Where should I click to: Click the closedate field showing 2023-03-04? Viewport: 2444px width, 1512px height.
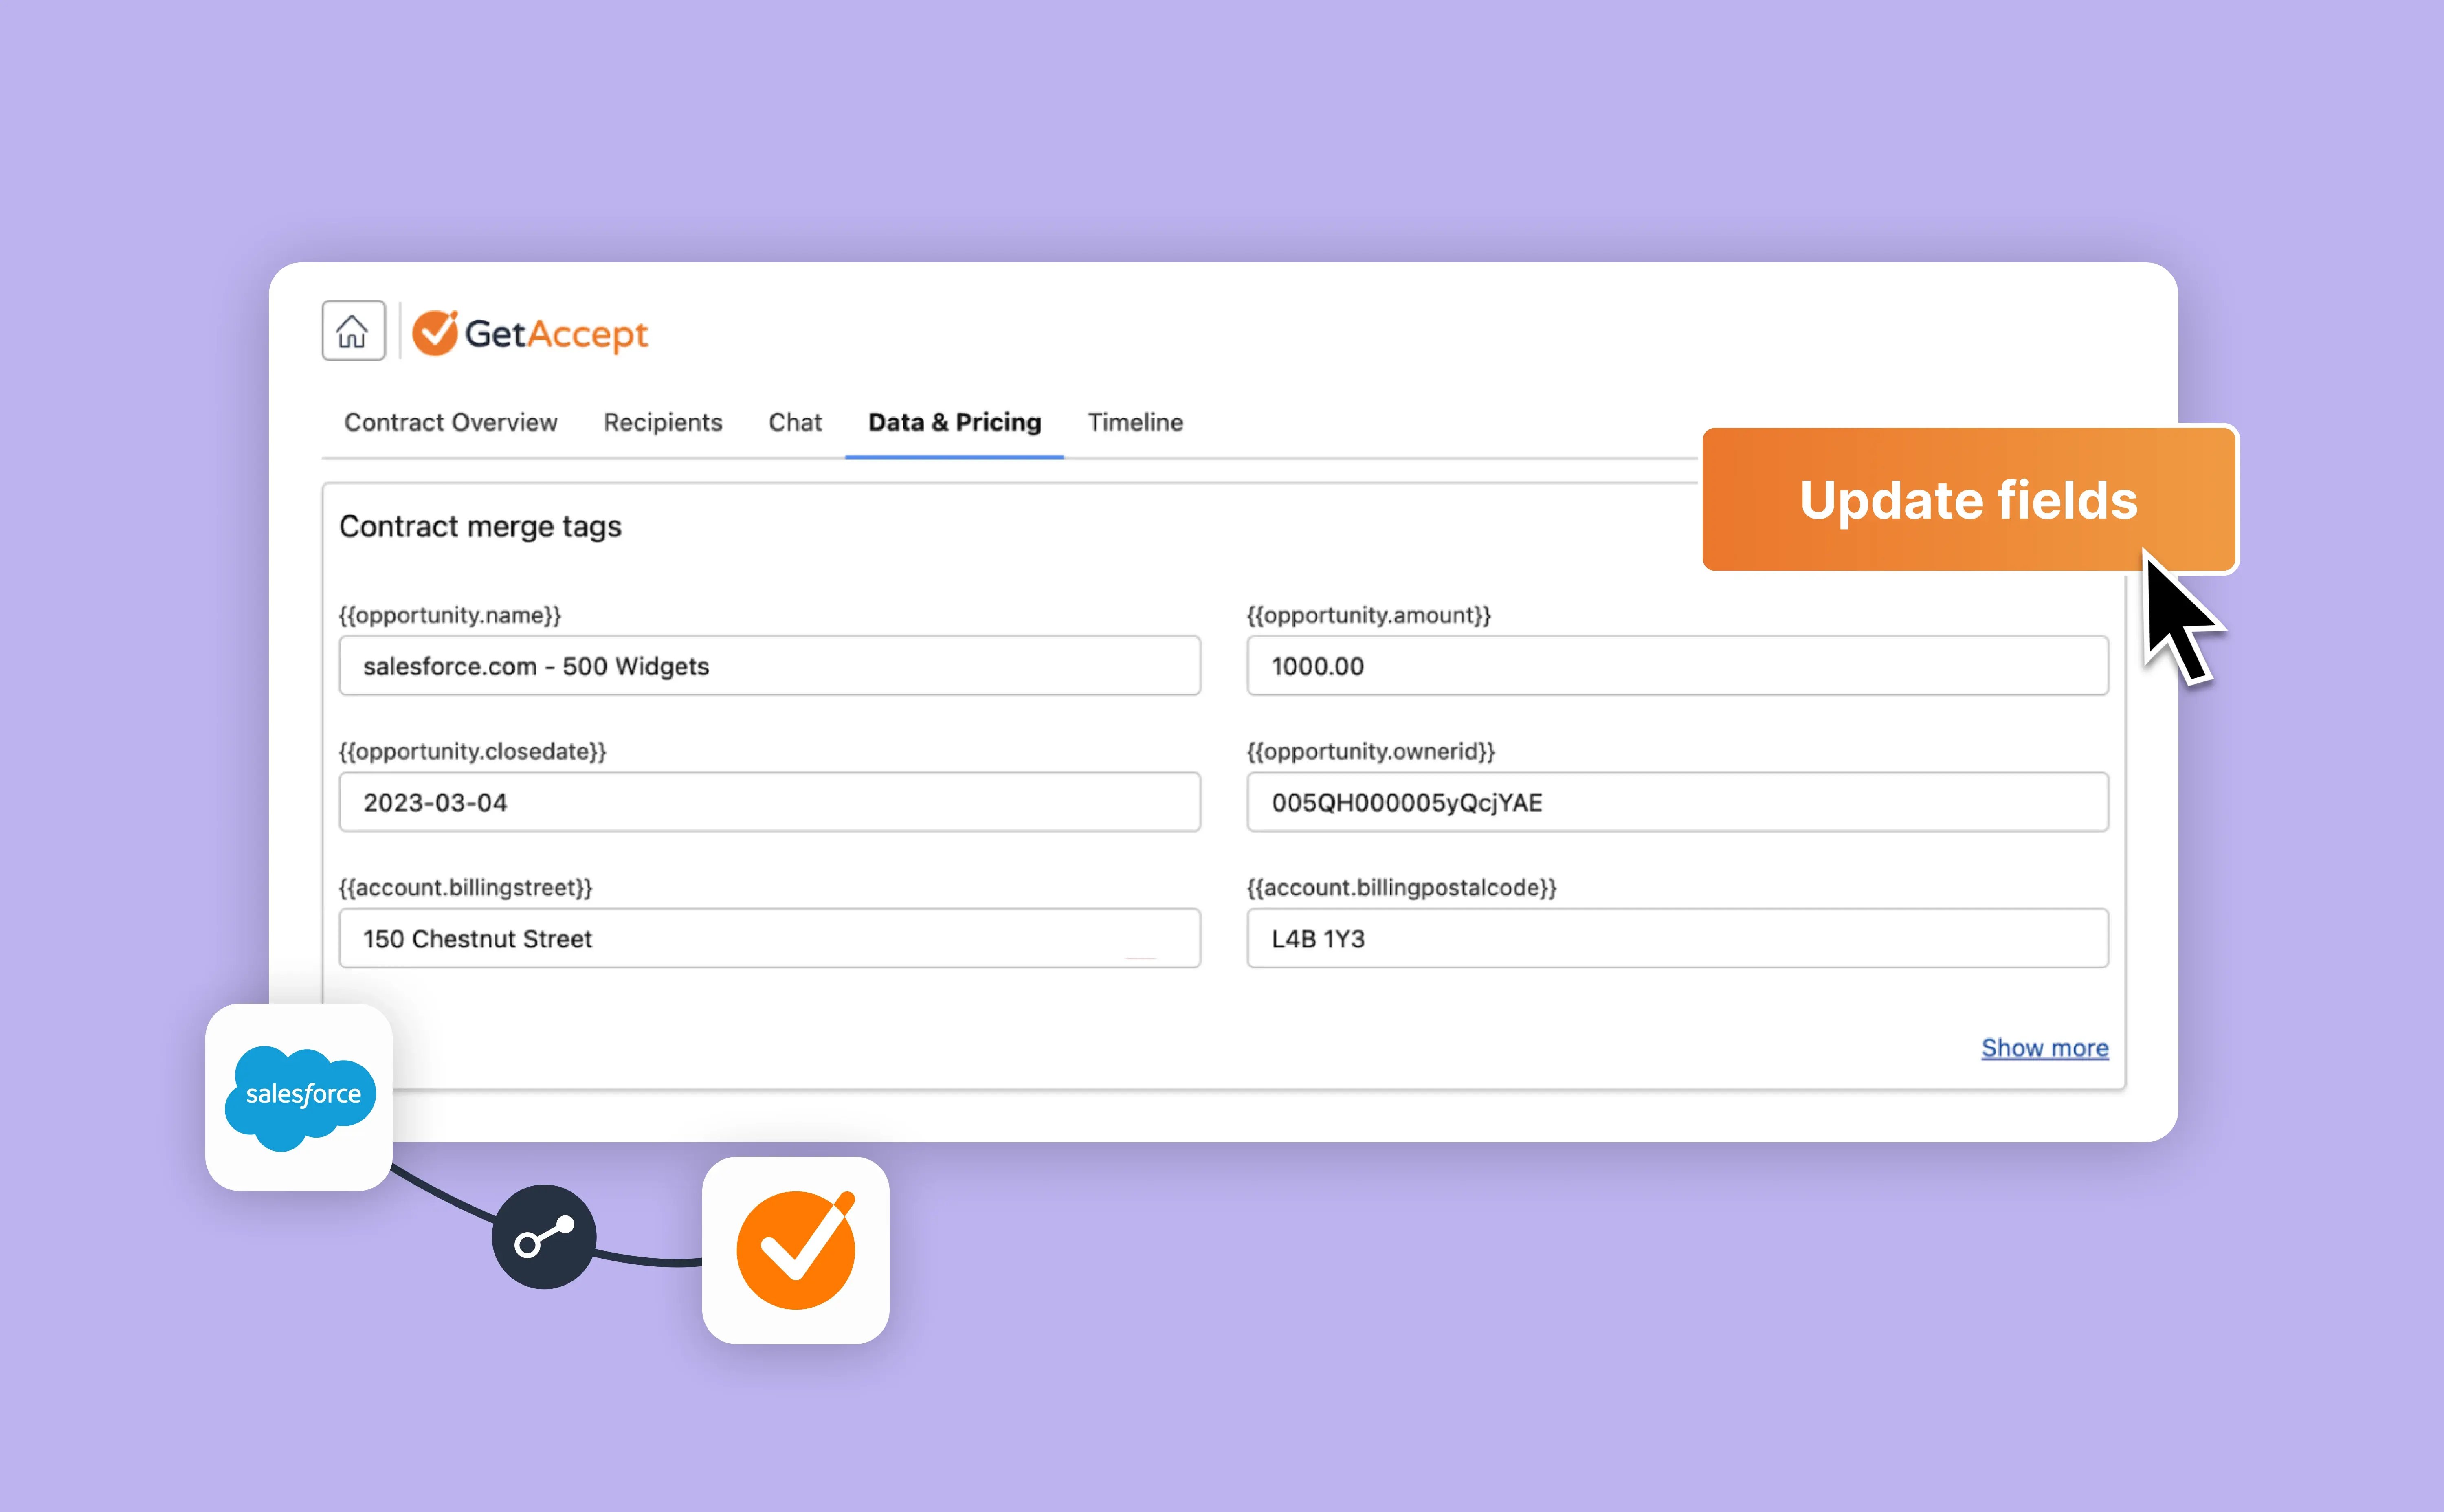click(x=770, y=802)
